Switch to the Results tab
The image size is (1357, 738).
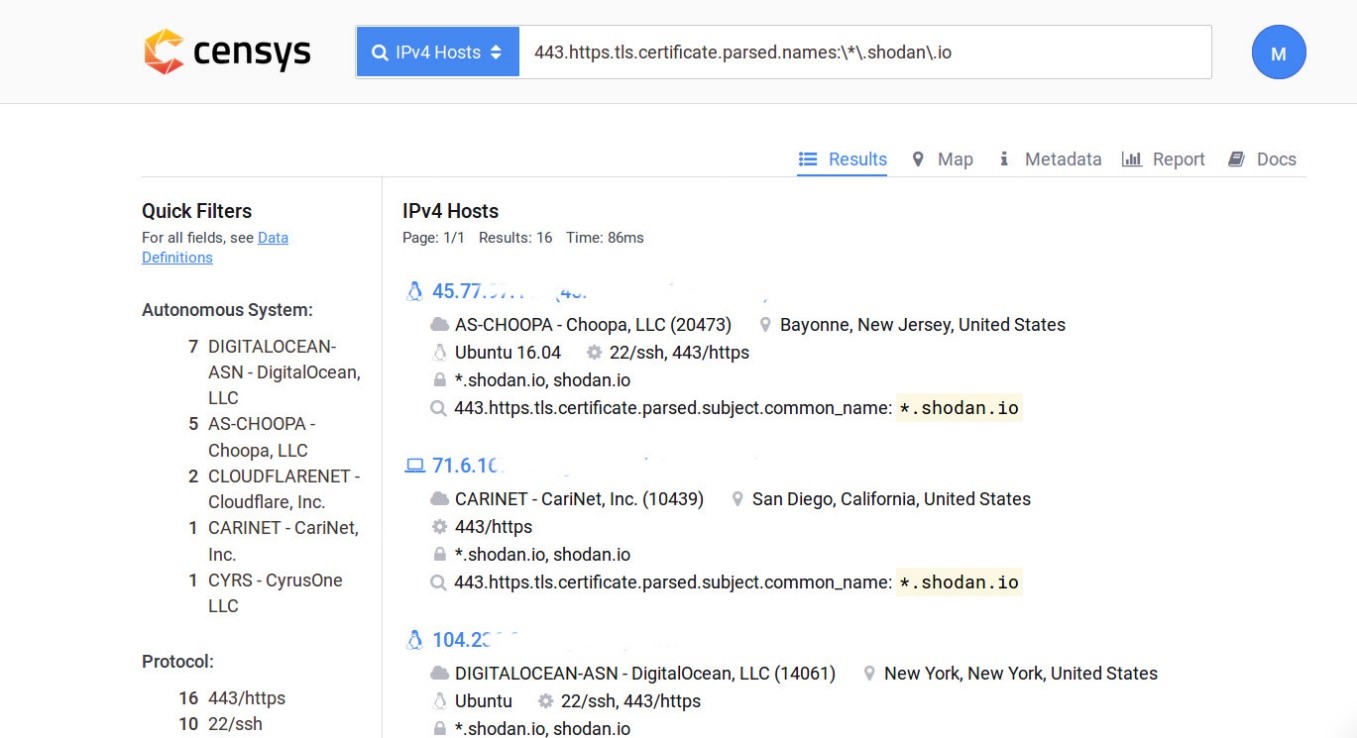[x=842, y=159]
